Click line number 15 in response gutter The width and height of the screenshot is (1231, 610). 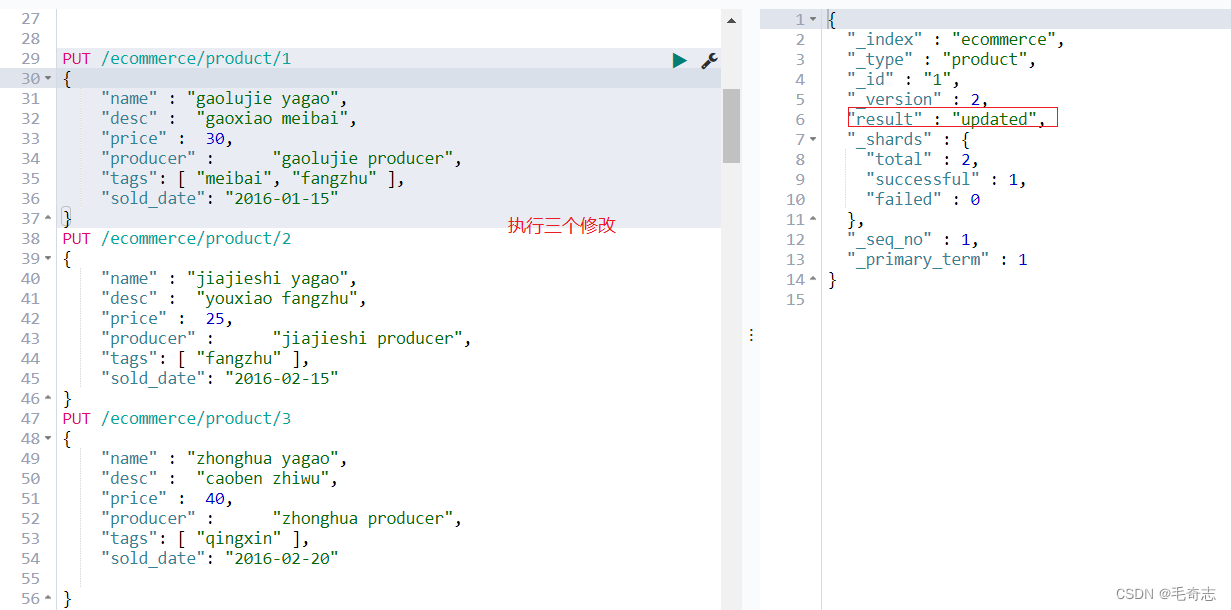[795, 300]
